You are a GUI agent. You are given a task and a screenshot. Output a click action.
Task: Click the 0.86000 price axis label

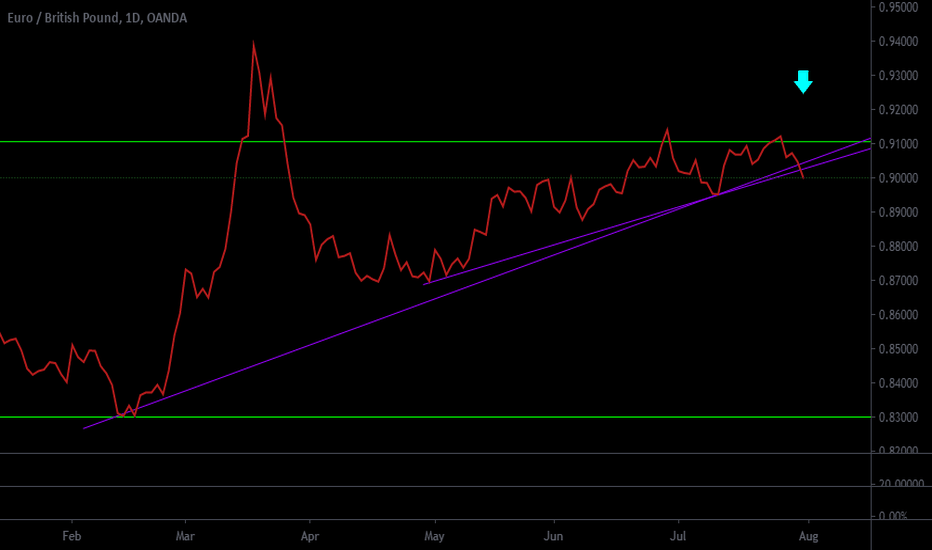898,315
